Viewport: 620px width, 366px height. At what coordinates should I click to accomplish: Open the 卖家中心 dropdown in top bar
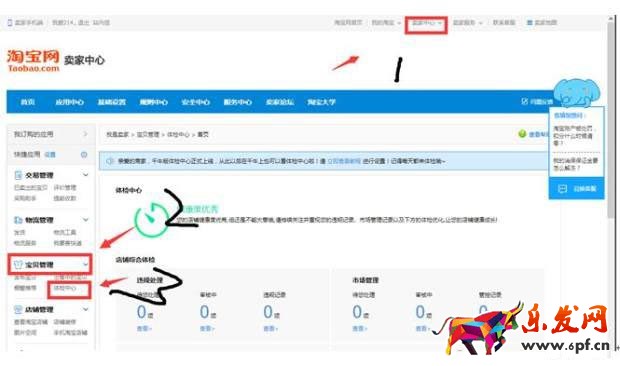tap(426, 23)
